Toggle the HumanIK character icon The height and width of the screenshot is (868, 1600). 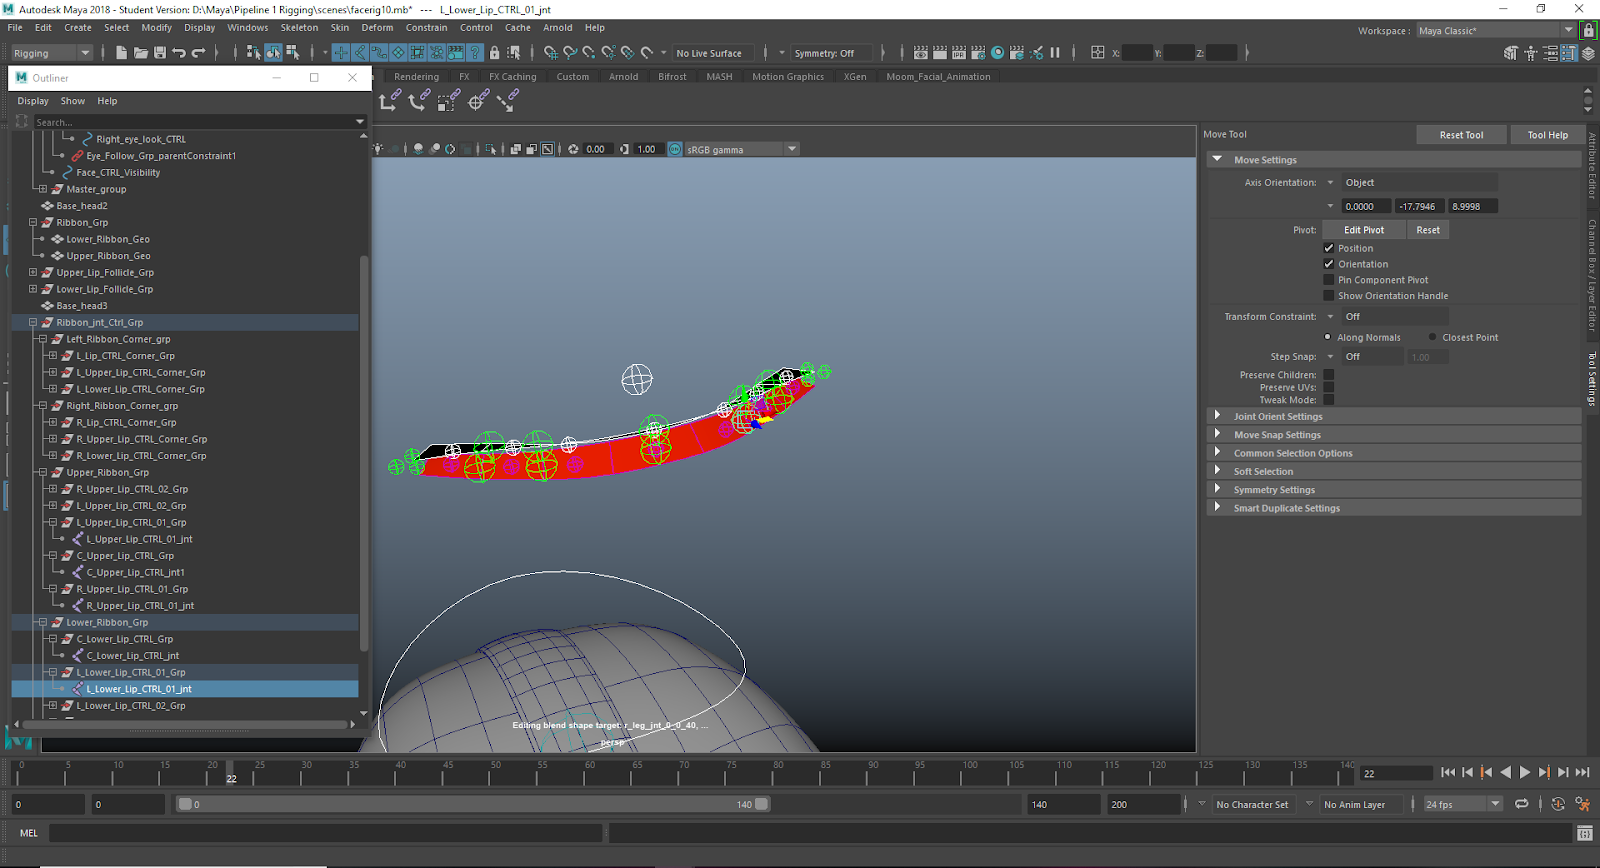[x=1531, y=53]
